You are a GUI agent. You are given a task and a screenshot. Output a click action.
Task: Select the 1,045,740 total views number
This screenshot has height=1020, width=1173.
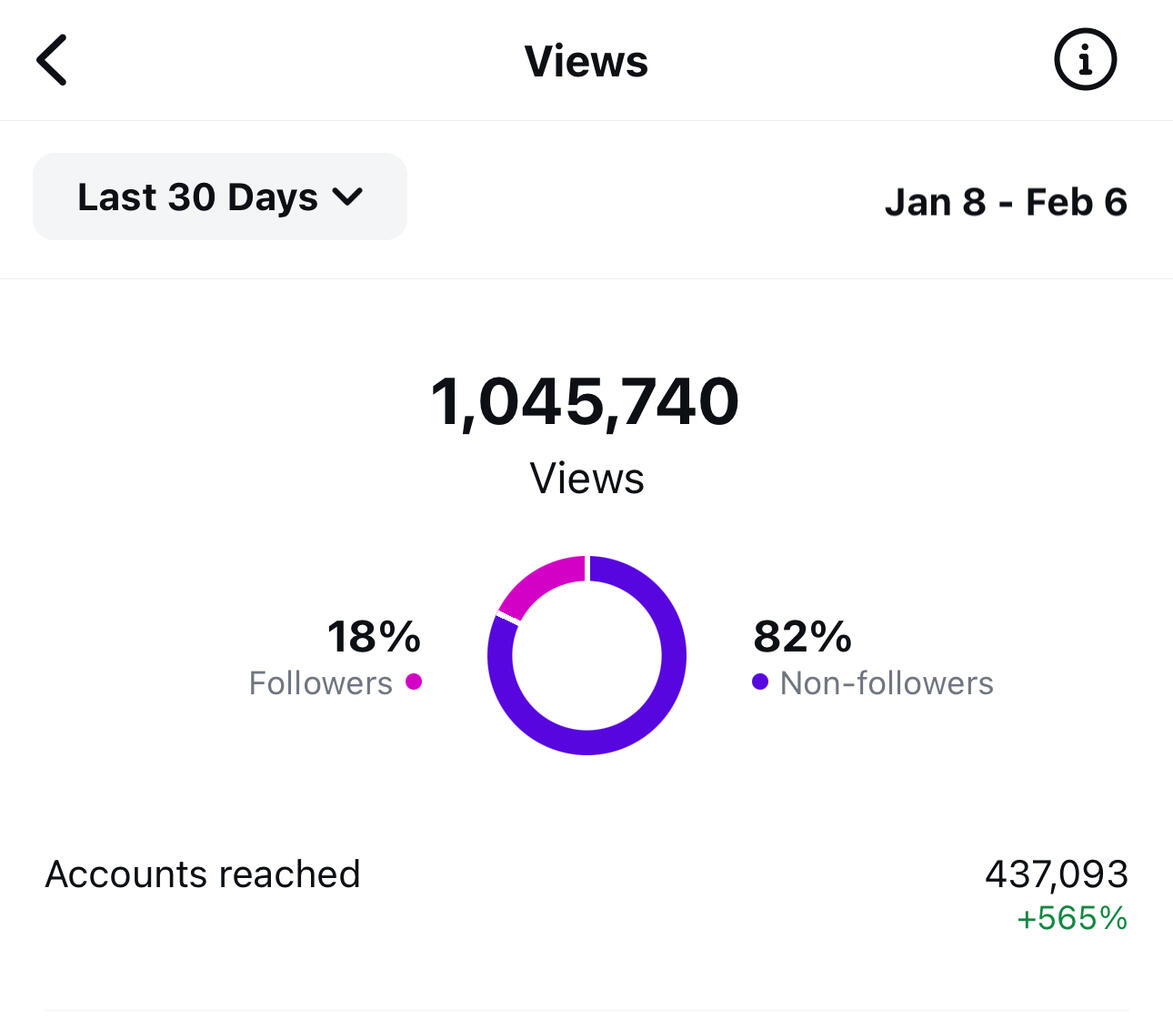click(x=585, y=402)
